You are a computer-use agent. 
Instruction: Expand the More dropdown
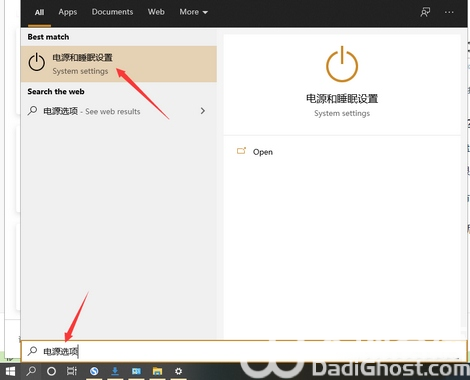click(193, 12)
